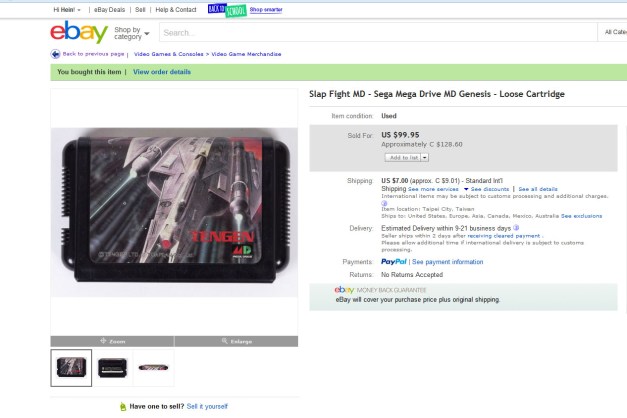The height and width of the screenshot is (418, 627).
Task: Go to Video Games & Consoles category
Action: 168,54
